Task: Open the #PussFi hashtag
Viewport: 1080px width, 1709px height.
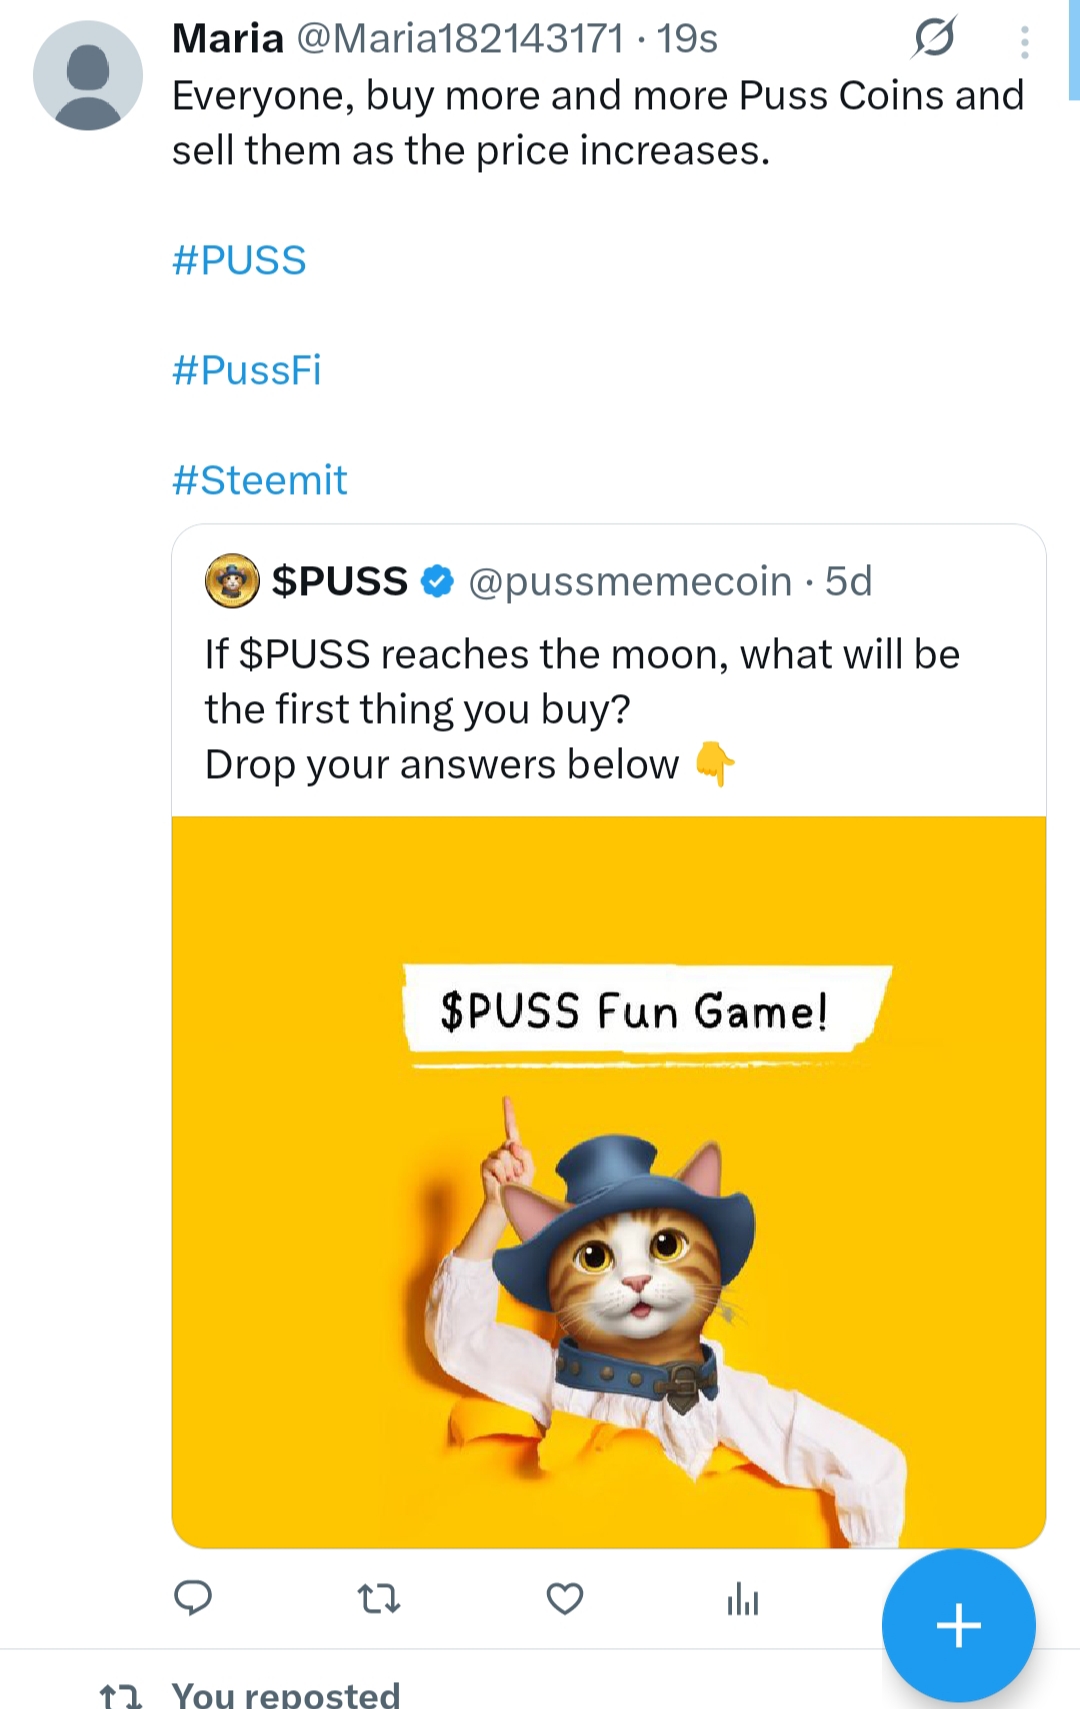Action: (x=247, y=370)
